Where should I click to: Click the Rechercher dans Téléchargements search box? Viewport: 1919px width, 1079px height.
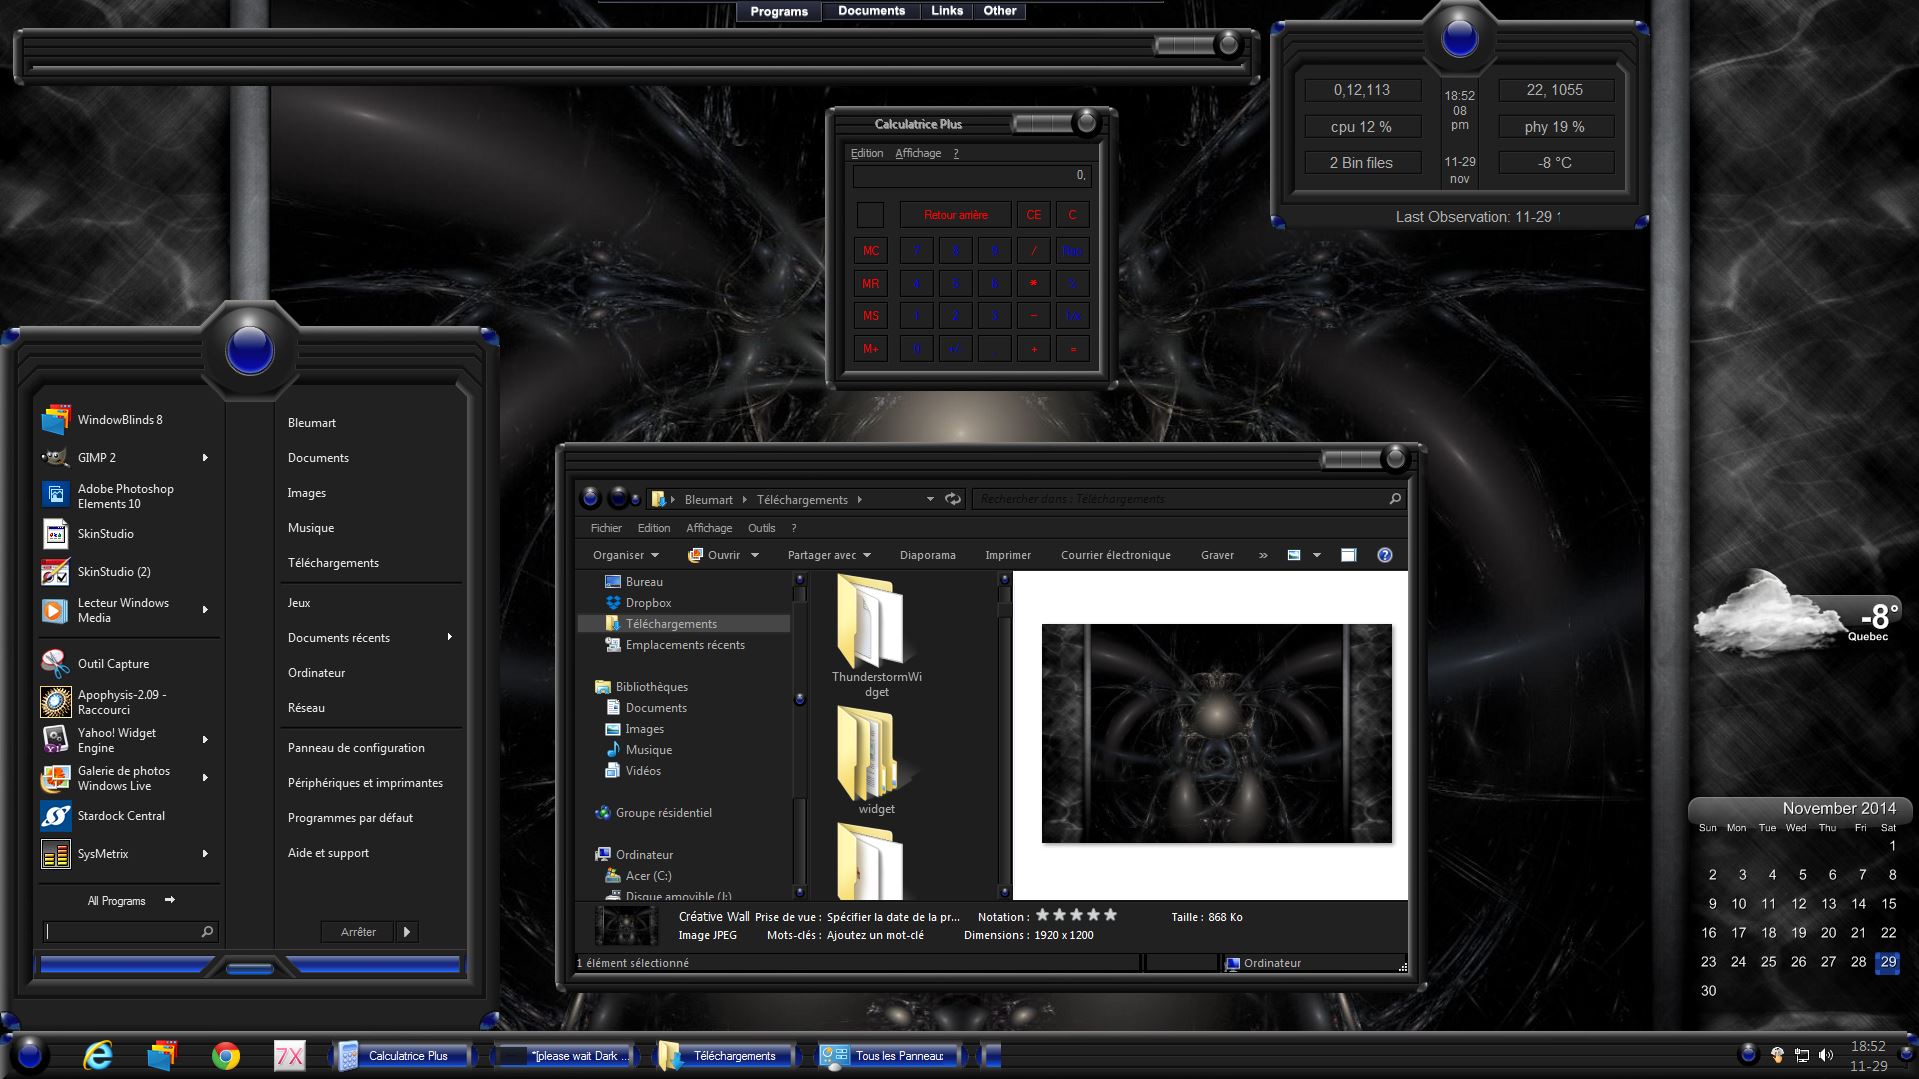tap(1180, 499)
